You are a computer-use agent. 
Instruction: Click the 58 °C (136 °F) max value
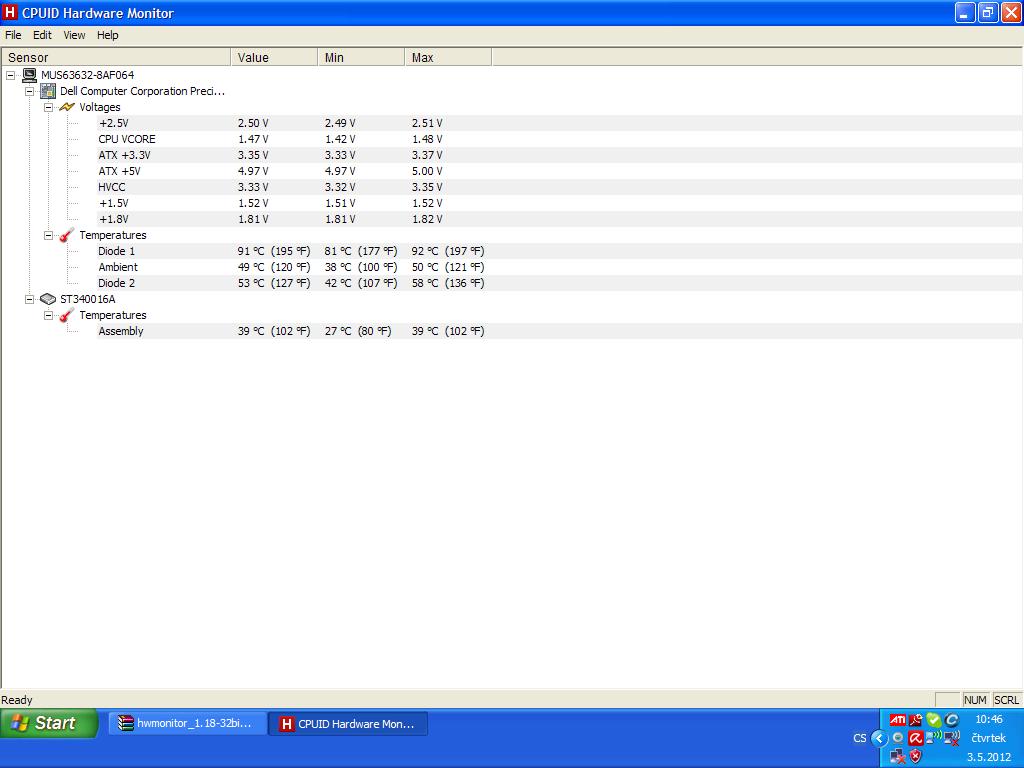coord(448,283)
